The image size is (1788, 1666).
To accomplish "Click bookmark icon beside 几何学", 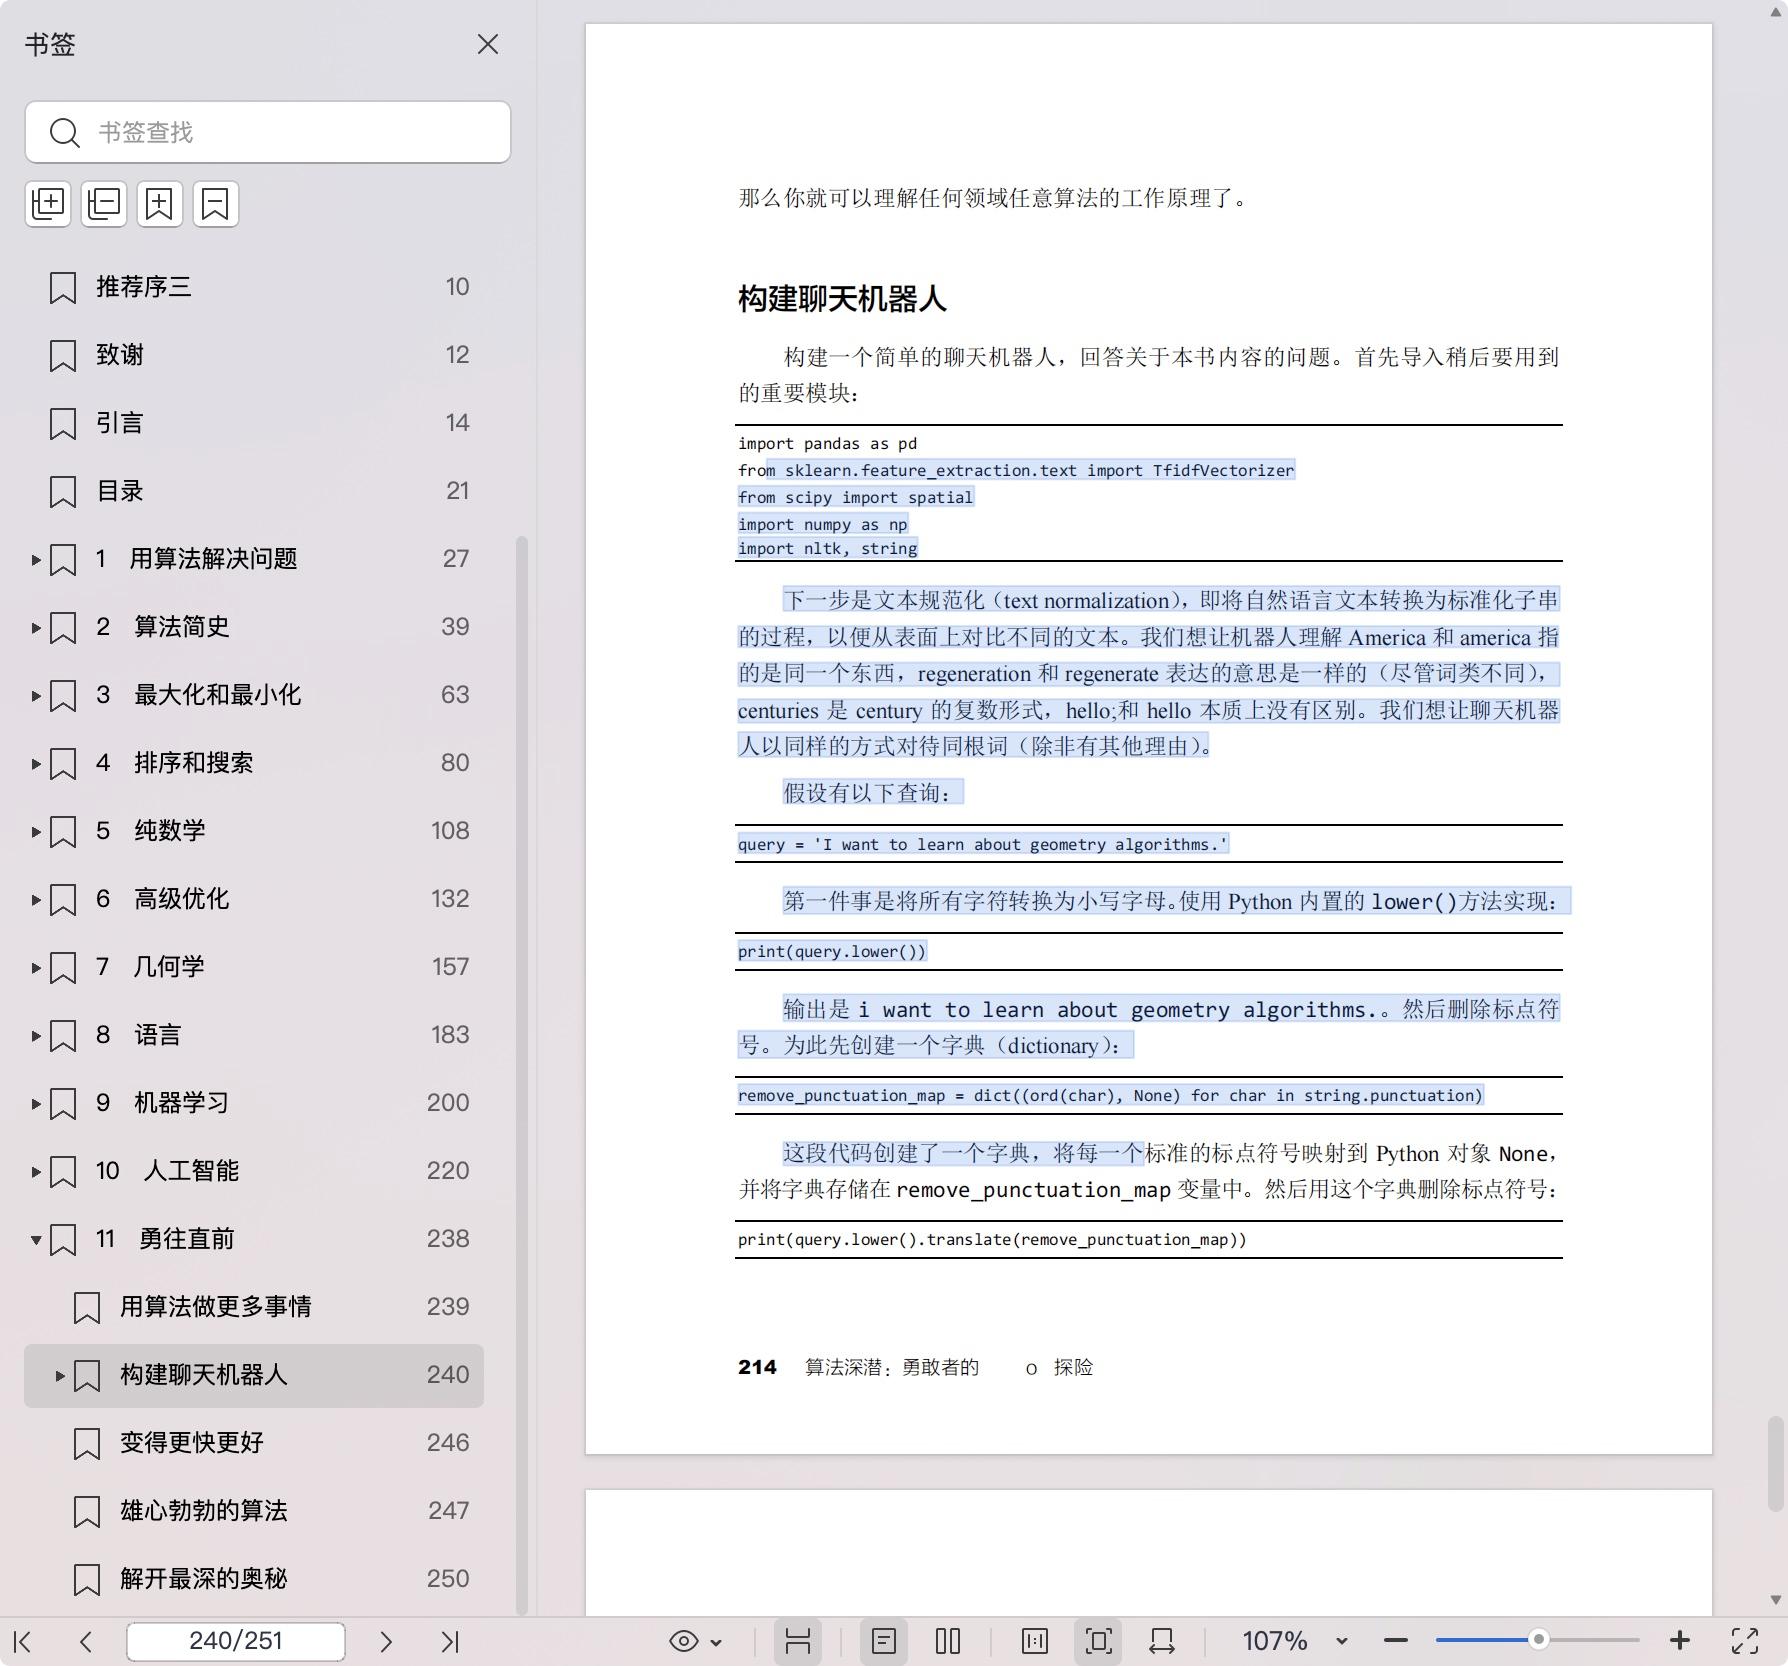I will coord(63,967).
